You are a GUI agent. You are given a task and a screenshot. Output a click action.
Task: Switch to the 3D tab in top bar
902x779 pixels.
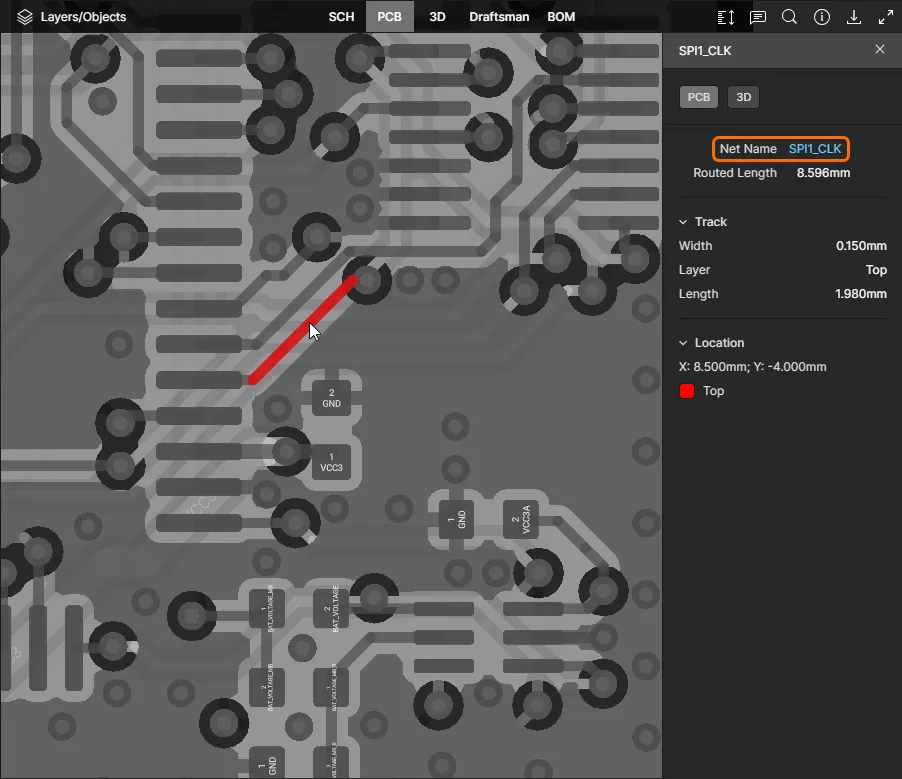[437, 17]
